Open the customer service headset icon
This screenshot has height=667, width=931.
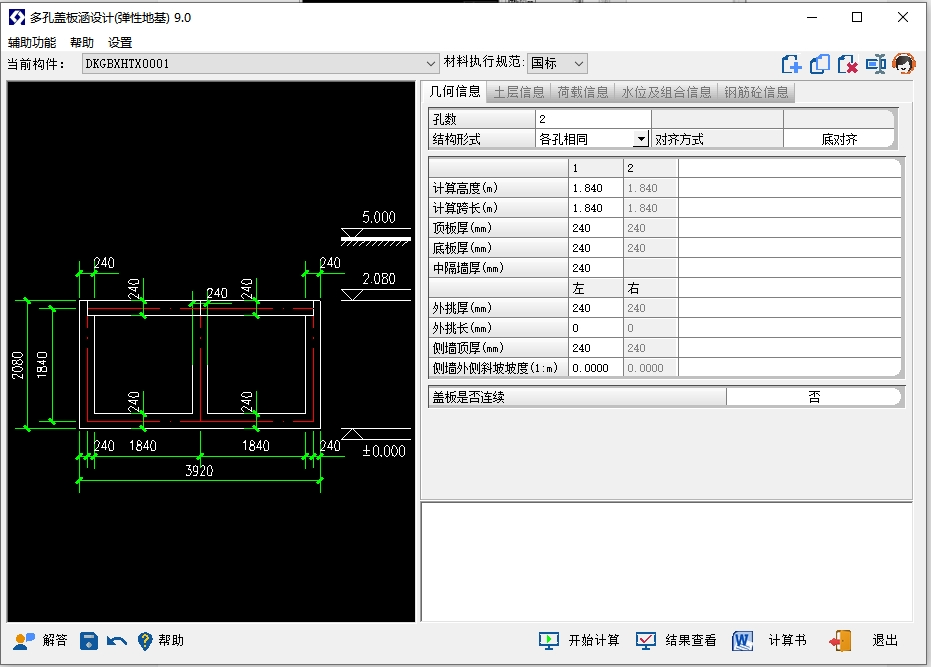[904, 64]
